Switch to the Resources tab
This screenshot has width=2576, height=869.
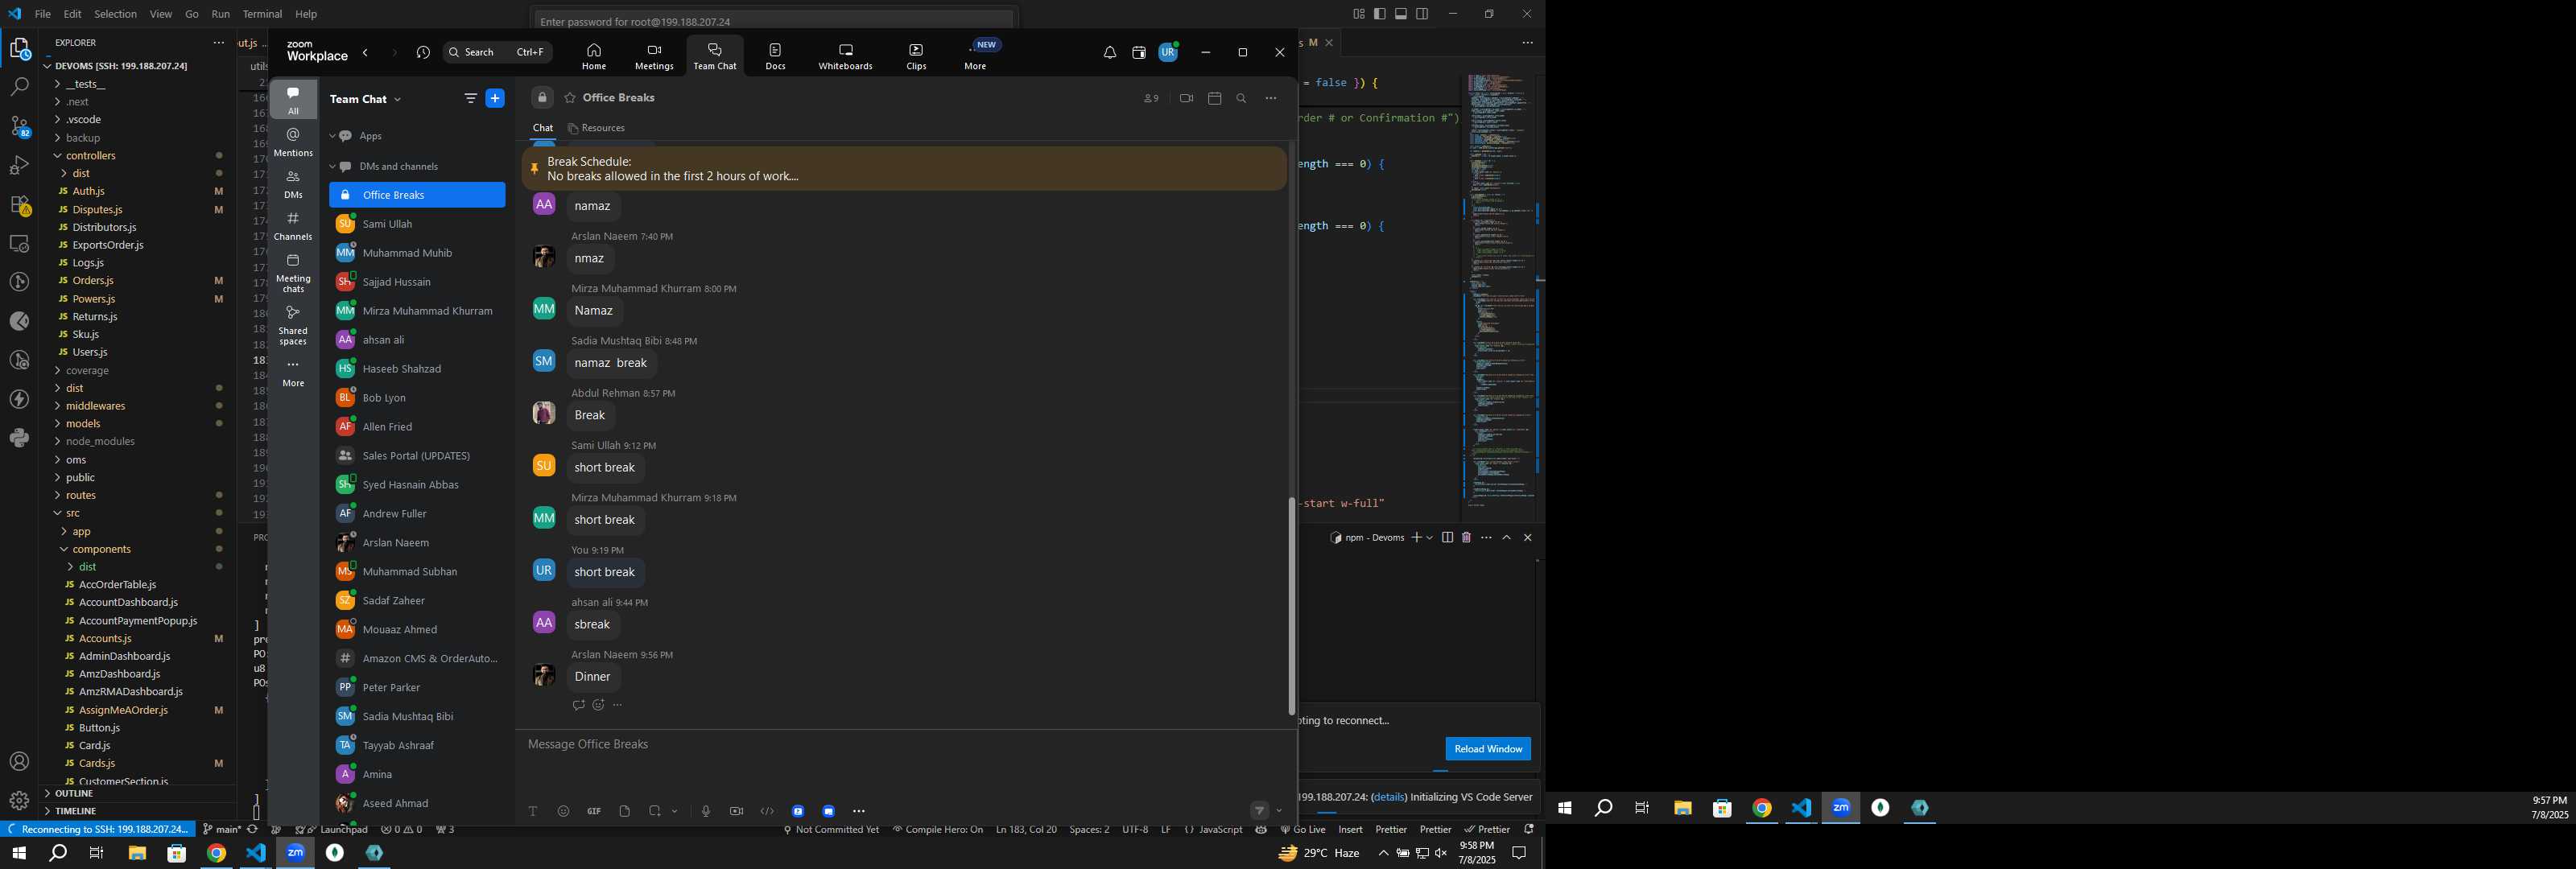[596, 128]
